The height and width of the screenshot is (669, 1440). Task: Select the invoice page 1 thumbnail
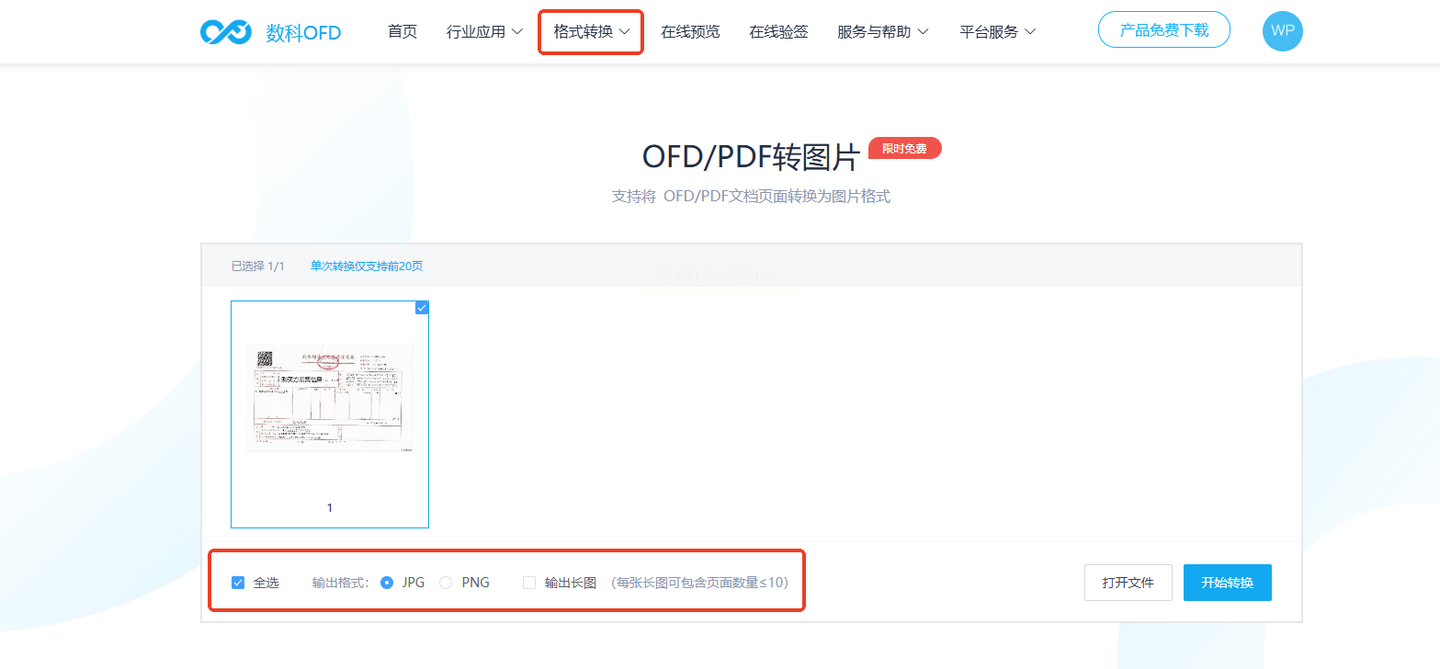[x=330, y=414]
